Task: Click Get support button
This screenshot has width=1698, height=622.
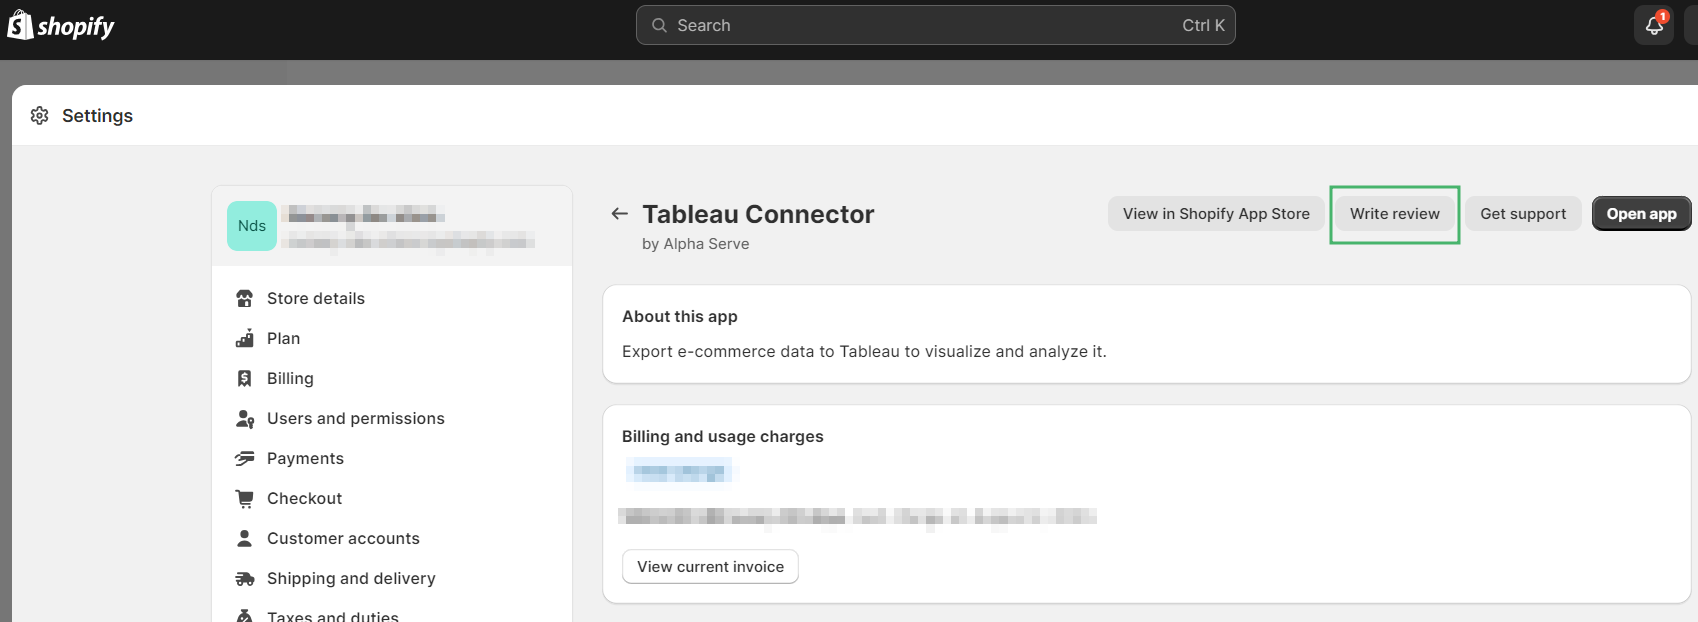Action: pos(1523,214)
